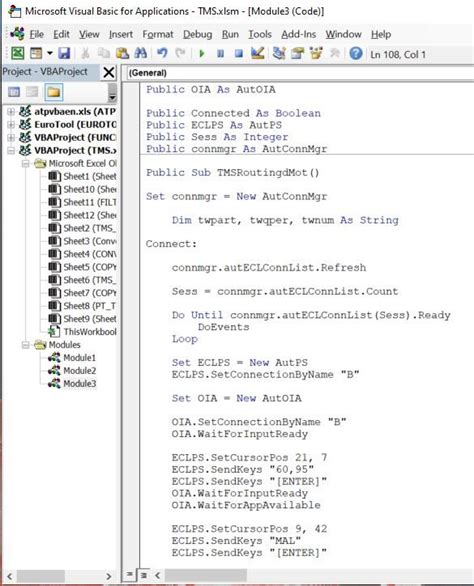The height and width of the screenshot is (586, 474).
Task: Expand the EuroTool project node
Action: coord(11,124)
